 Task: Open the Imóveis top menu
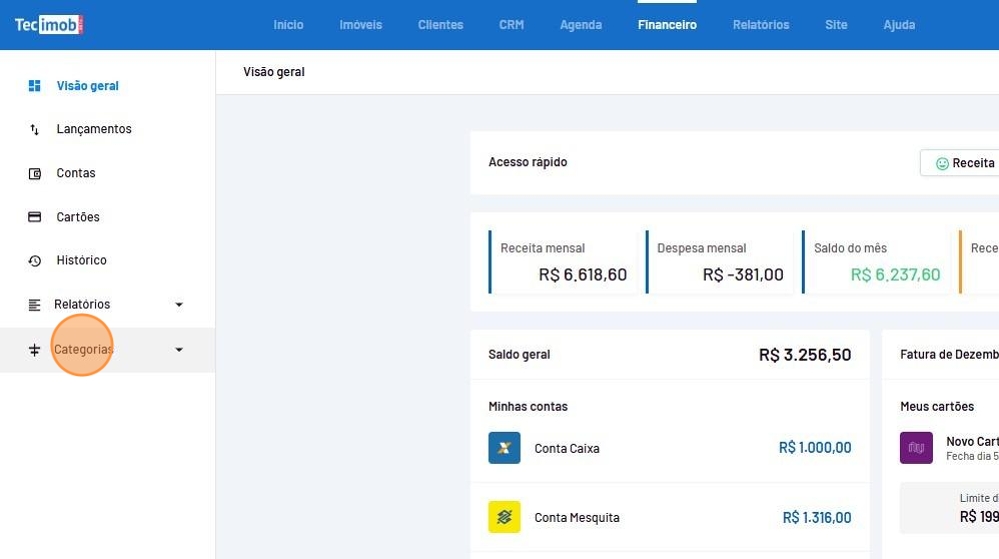click(x=360, y=25)
